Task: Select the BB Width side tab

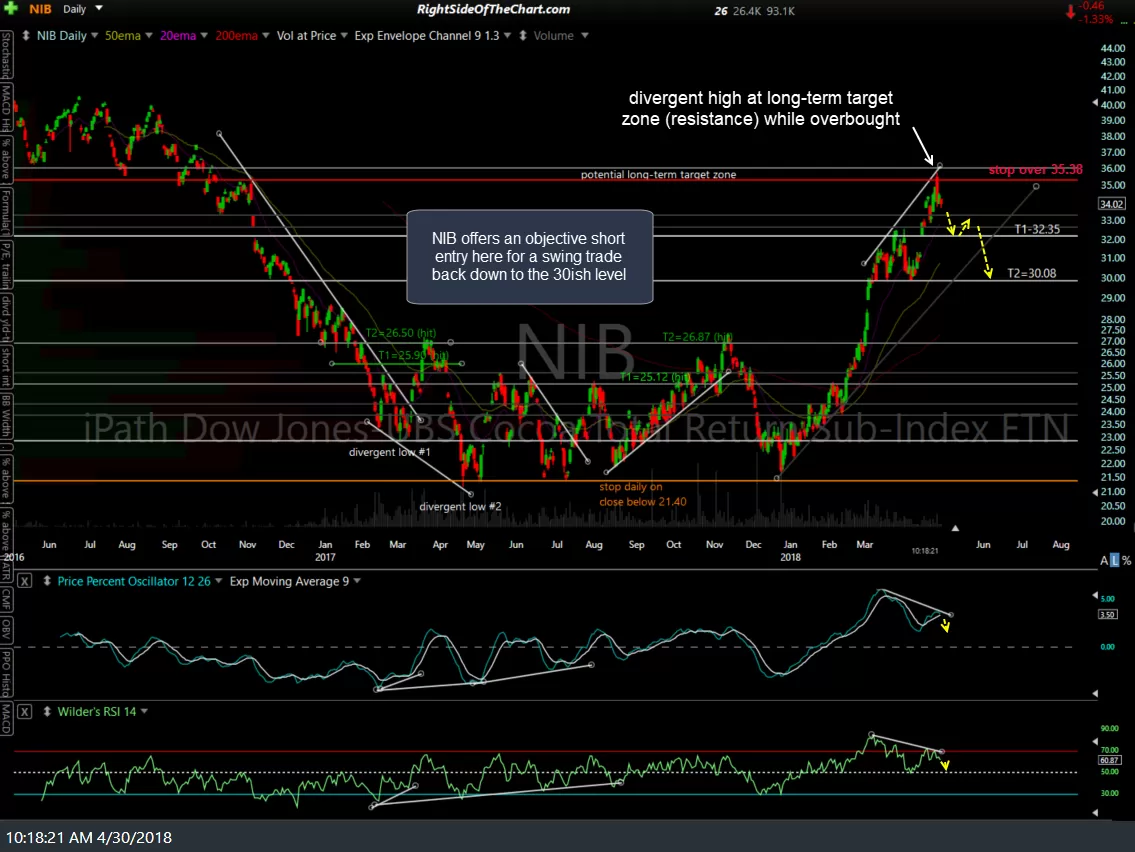Action: pyautogui.click(x=6, y=416)
